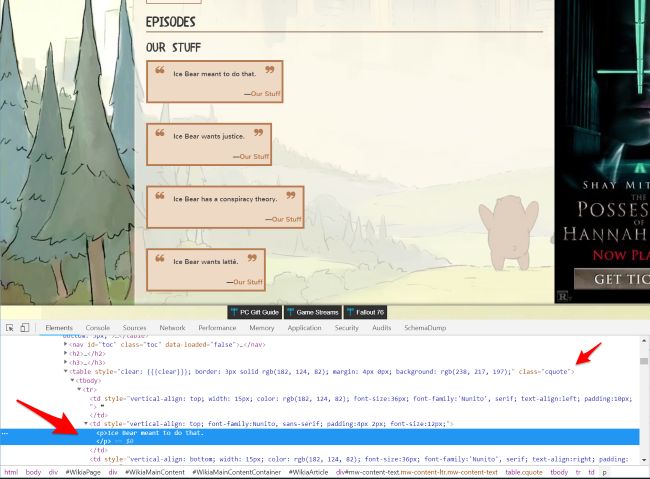
Task: Expand the collapsed h2 node
Action: (65, 353)
